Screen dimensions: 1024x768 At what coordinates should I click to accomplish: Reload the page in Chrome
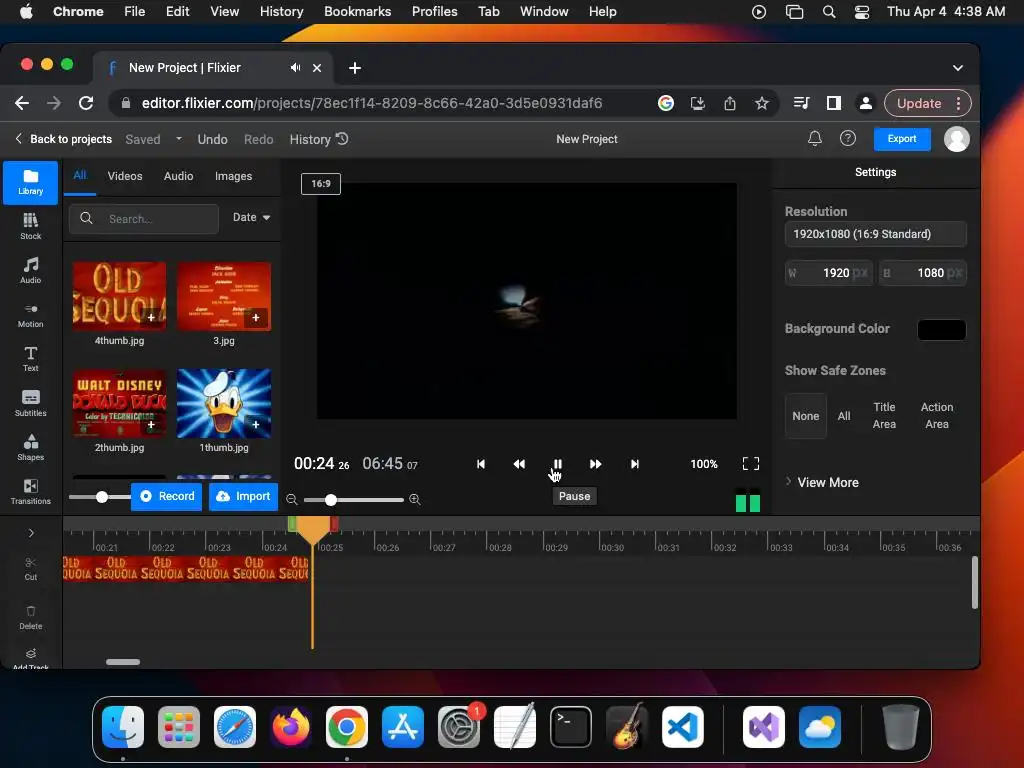coord(86,103)
